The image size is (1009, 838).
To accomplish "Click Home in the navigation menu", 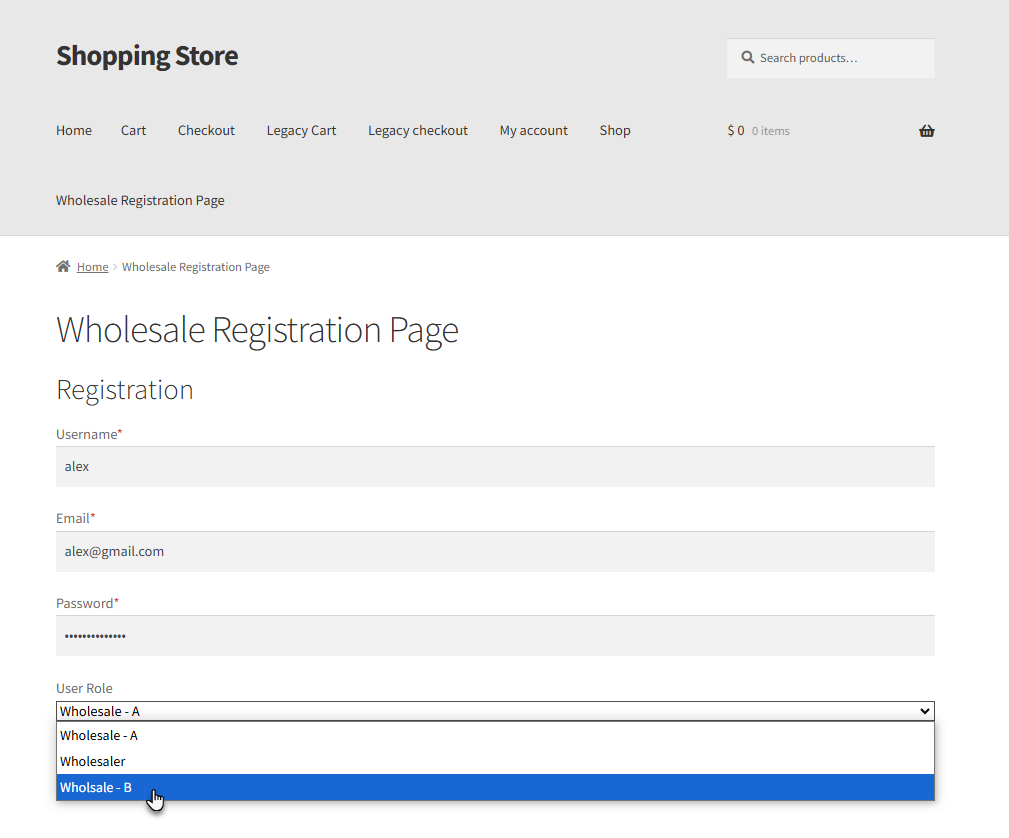I will coord(73,130).
